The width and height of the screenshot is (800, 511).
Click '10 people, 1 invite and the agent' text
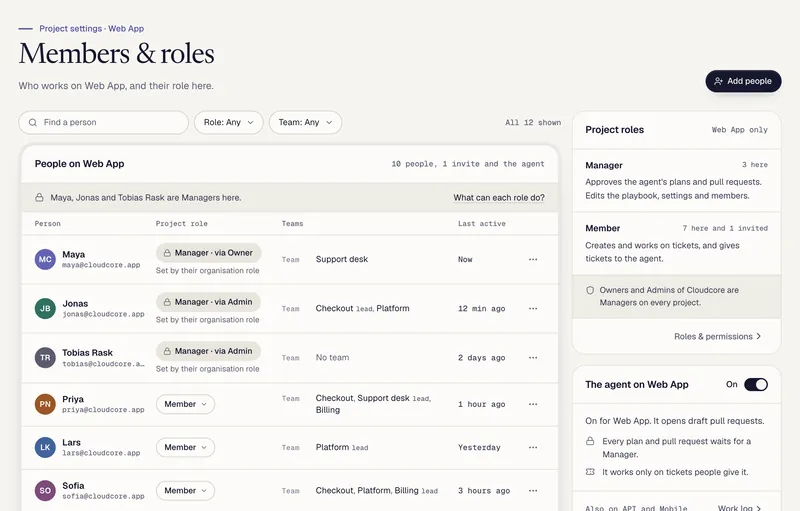pyautogui.click(x=468, y=164)
